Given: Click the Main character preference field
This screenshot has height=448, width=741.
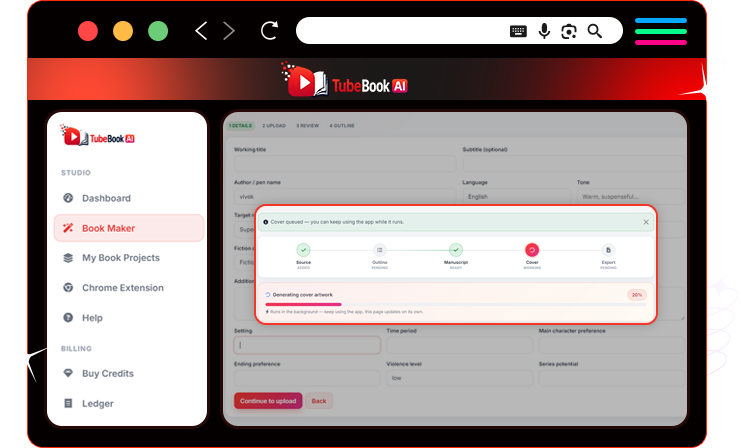Looking at the screenshot, I should [x=612, y=345].
